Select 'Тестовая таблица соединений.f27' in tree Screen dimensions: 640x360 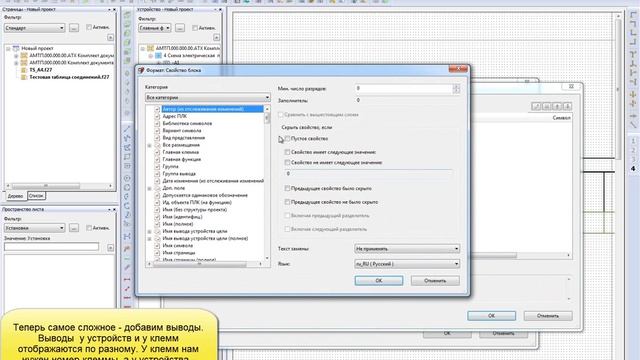point(69,77)
